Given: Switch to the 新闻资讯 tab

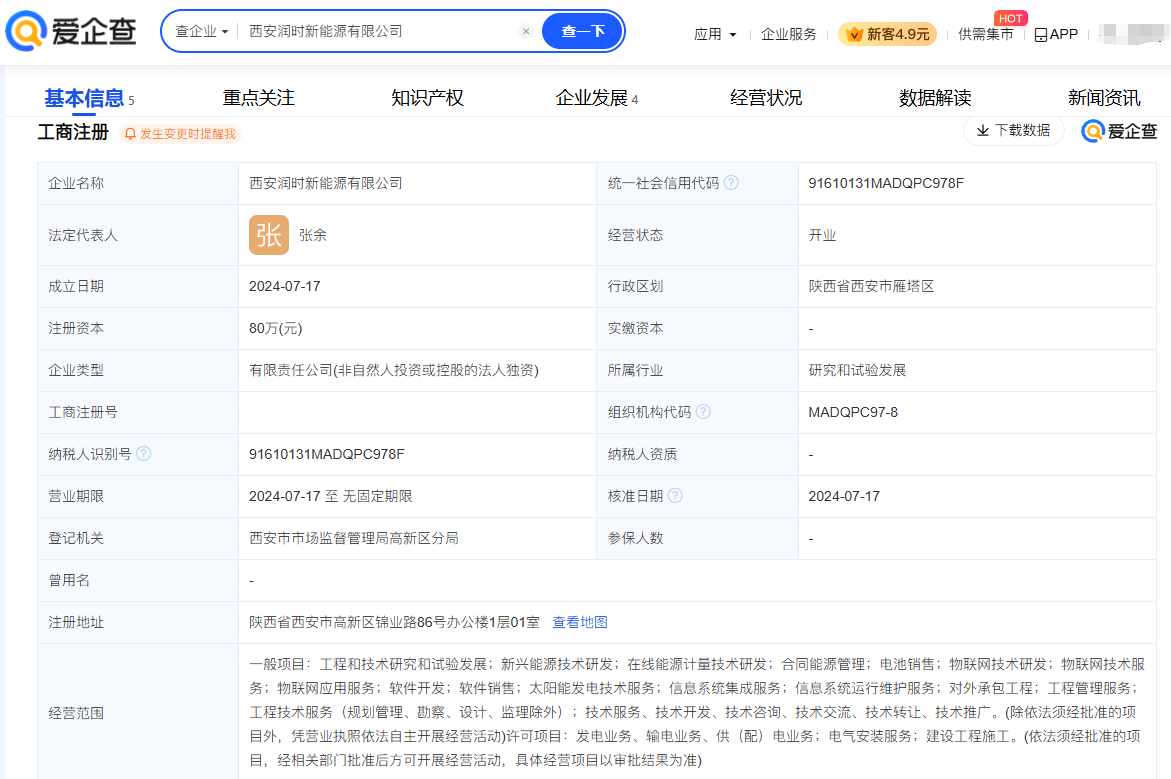Looking at the screenshot, I should 1104,98.
